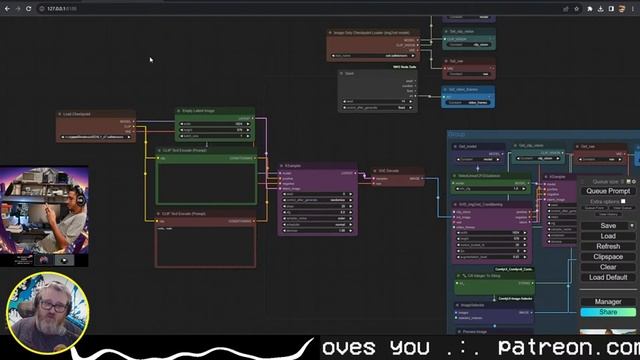This screenshot has height=360, width=640.
Task: Click the Queue Prompt button
Action: coord(608,191)
